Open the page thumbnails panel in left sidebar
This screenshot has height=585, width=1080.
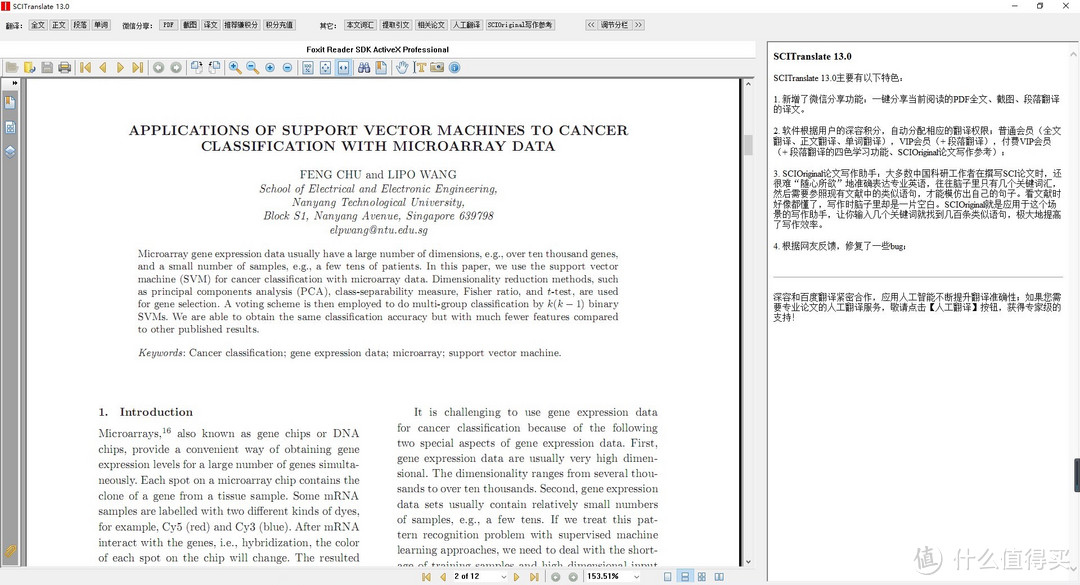pyautogui.click(x=10, y=127)
